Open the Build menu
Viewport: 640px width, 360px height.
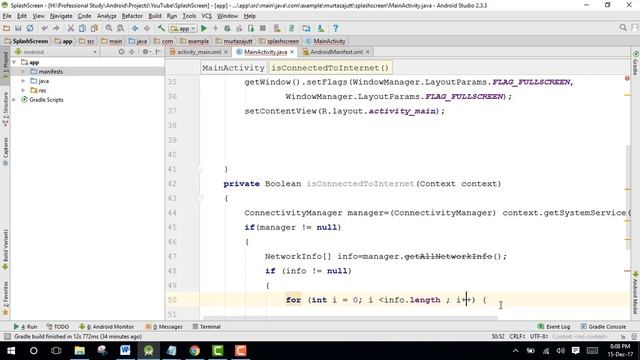(155, 16)
